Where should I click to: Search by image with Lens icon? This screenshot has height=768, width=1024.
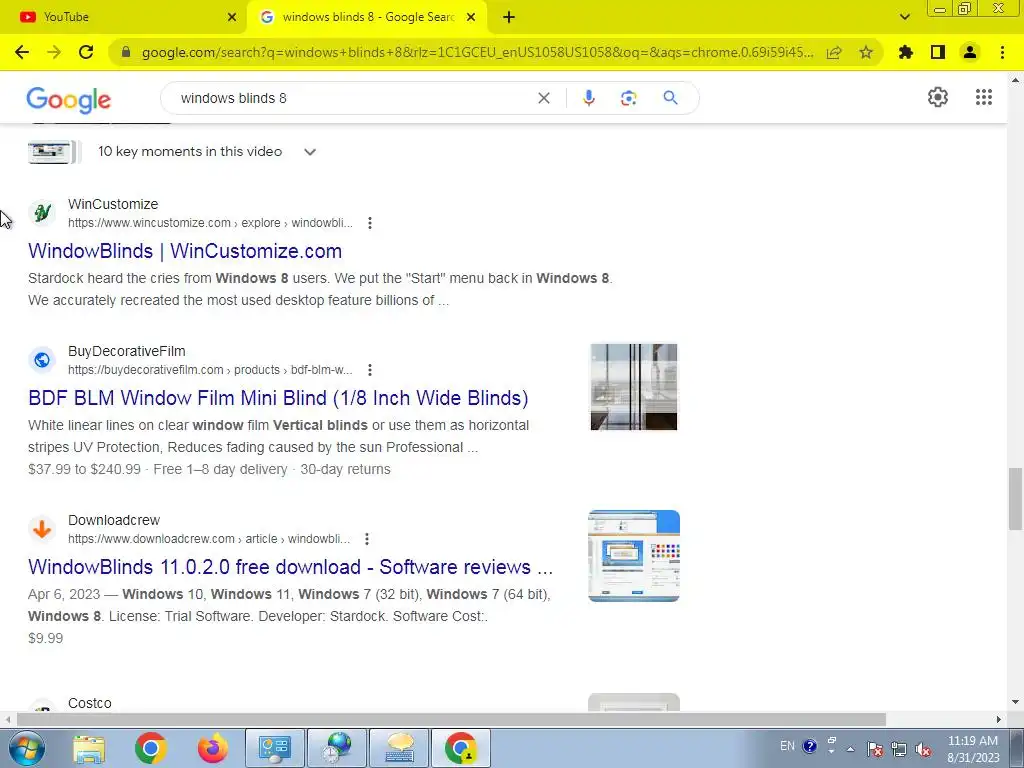pyautogui.click(x=628, y=98)
